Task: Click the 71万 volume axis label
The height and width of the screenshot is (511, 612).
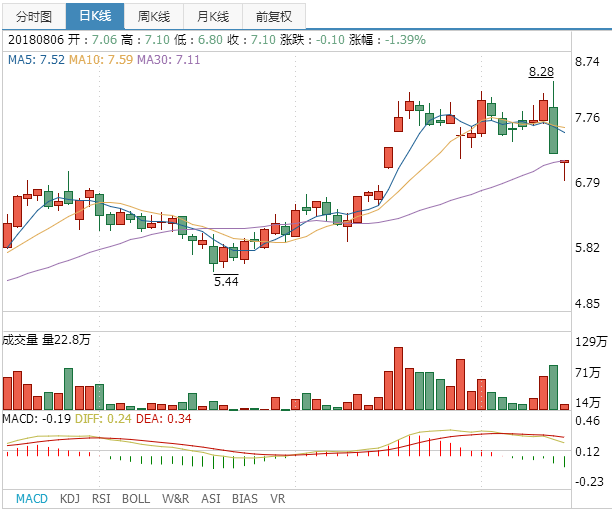Action: 587,372
